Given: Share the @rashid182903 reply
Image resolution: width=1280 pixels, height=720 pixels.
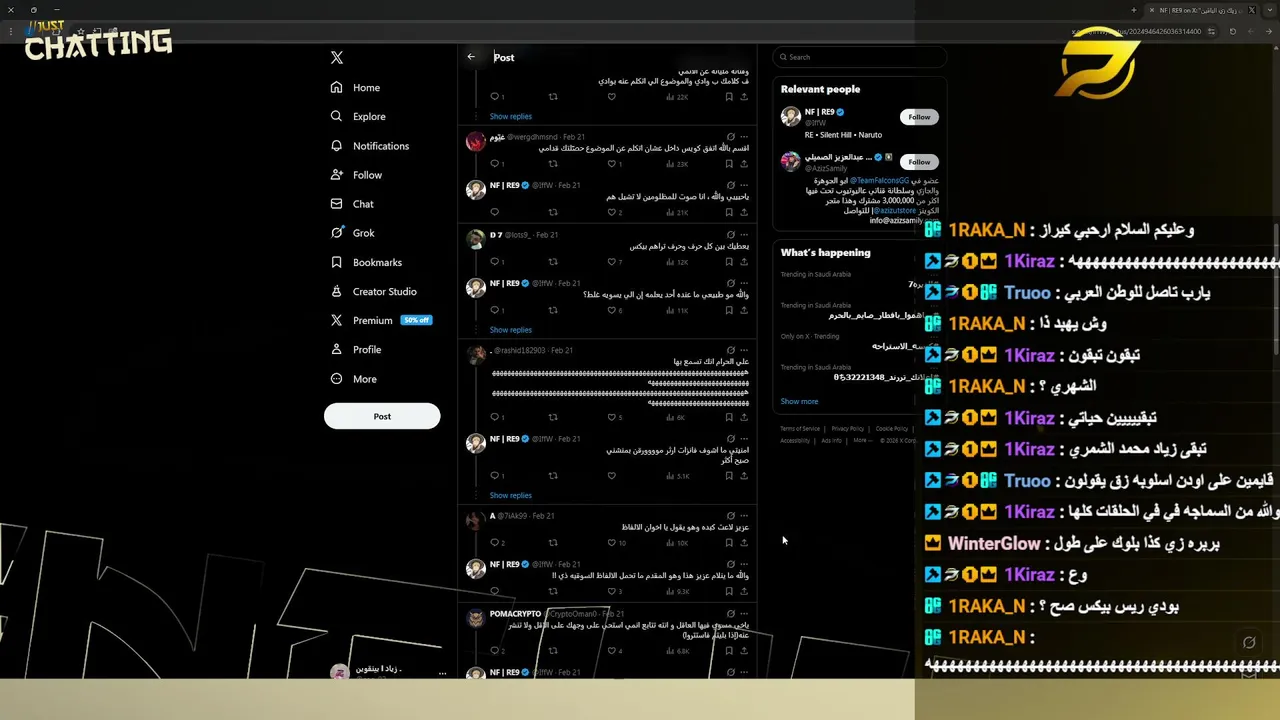Looking at the screenshot, I should [x=744, y=418].
